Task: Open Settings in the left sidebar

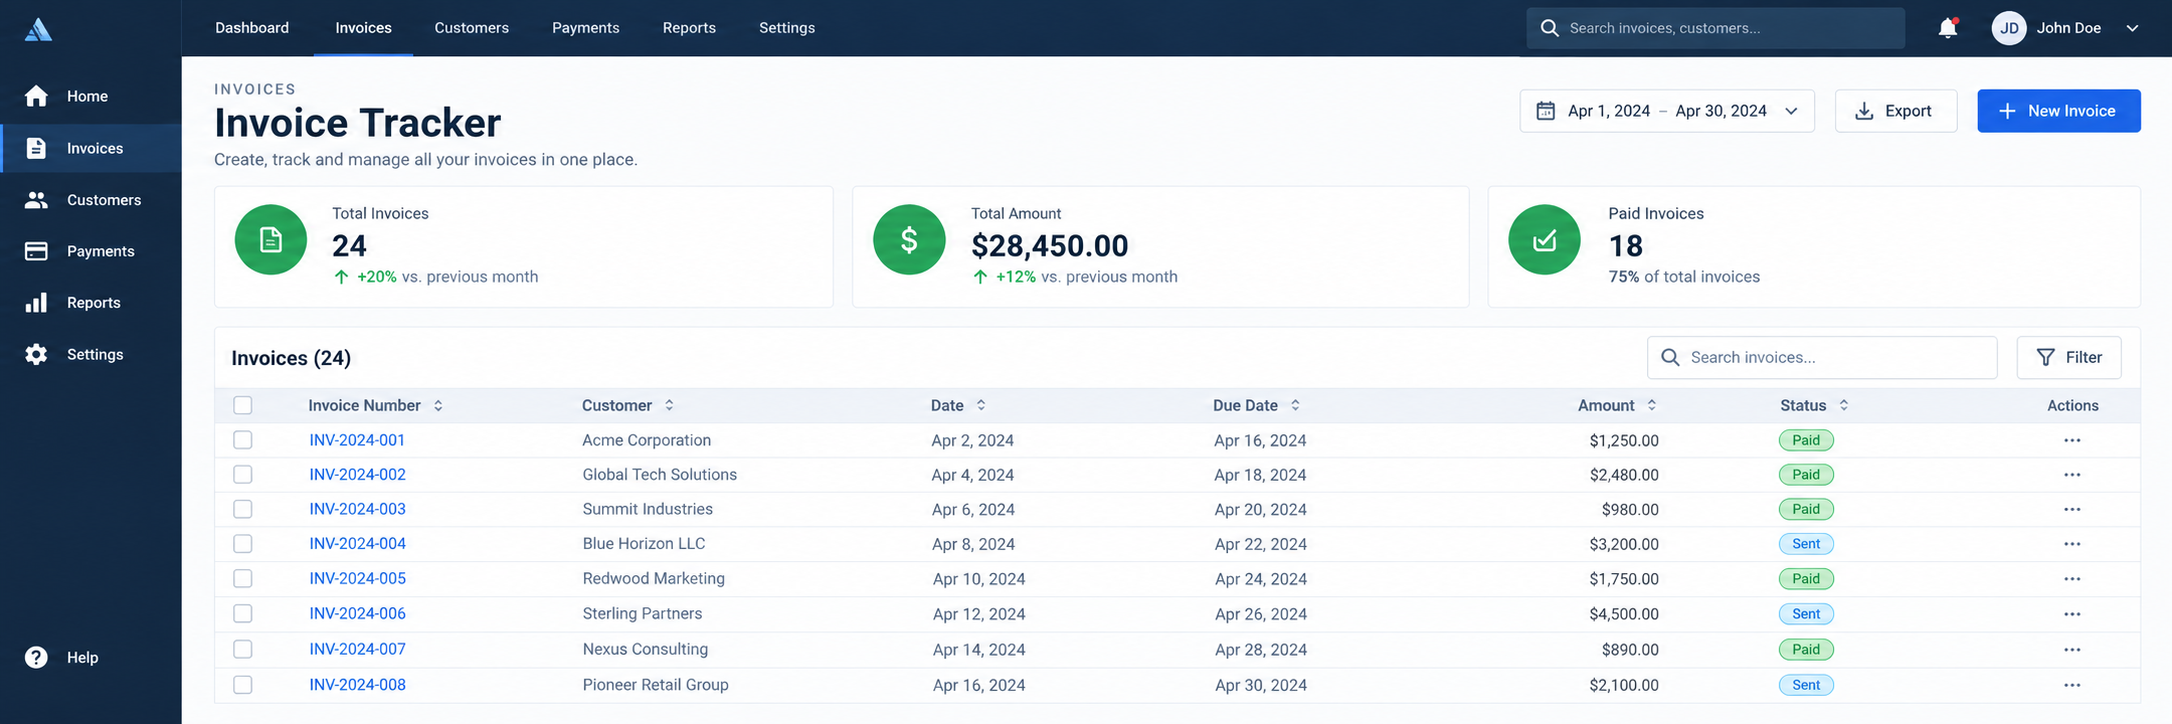Action: click(90, 354)
